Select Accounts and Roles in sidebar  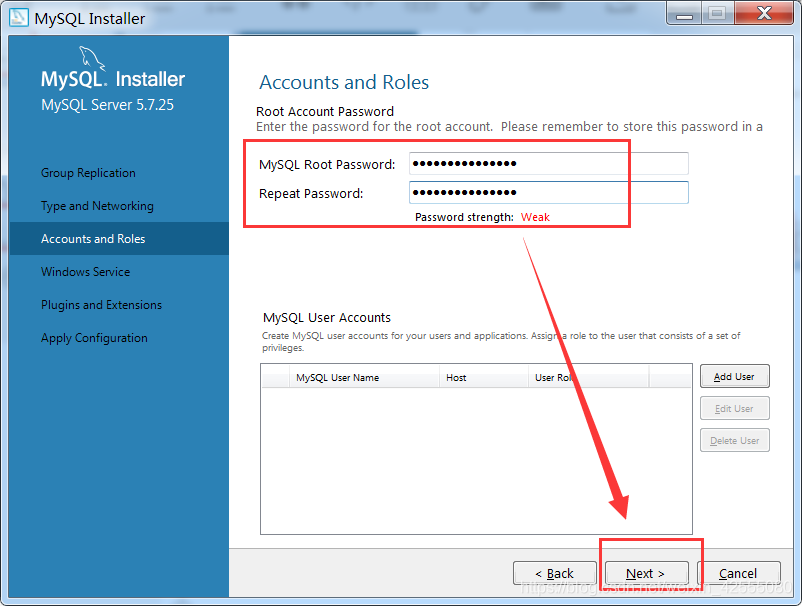click(119, 238)
